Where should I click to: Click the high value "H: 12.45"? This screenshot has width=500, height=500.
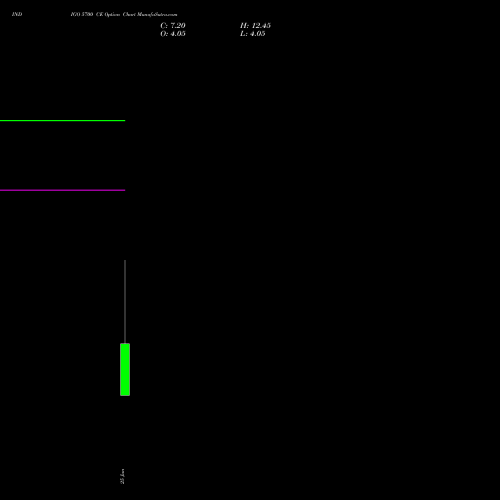(255, 26)
